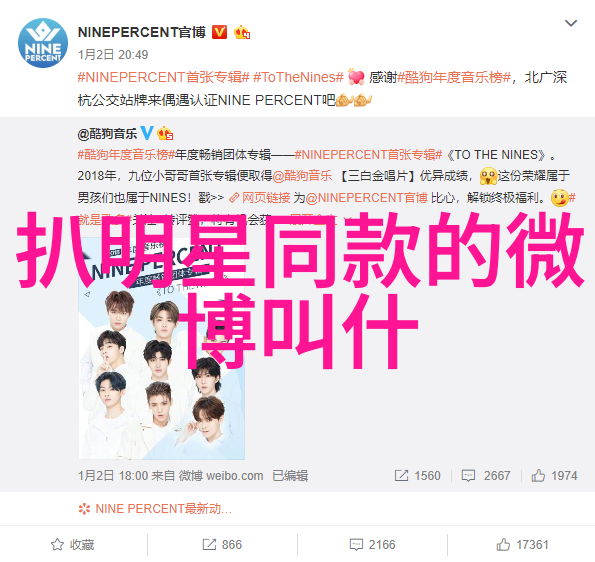Viewport: 595px width, 562px height.
Task: Click the orange V verified badge
Action: coord(219,32)
